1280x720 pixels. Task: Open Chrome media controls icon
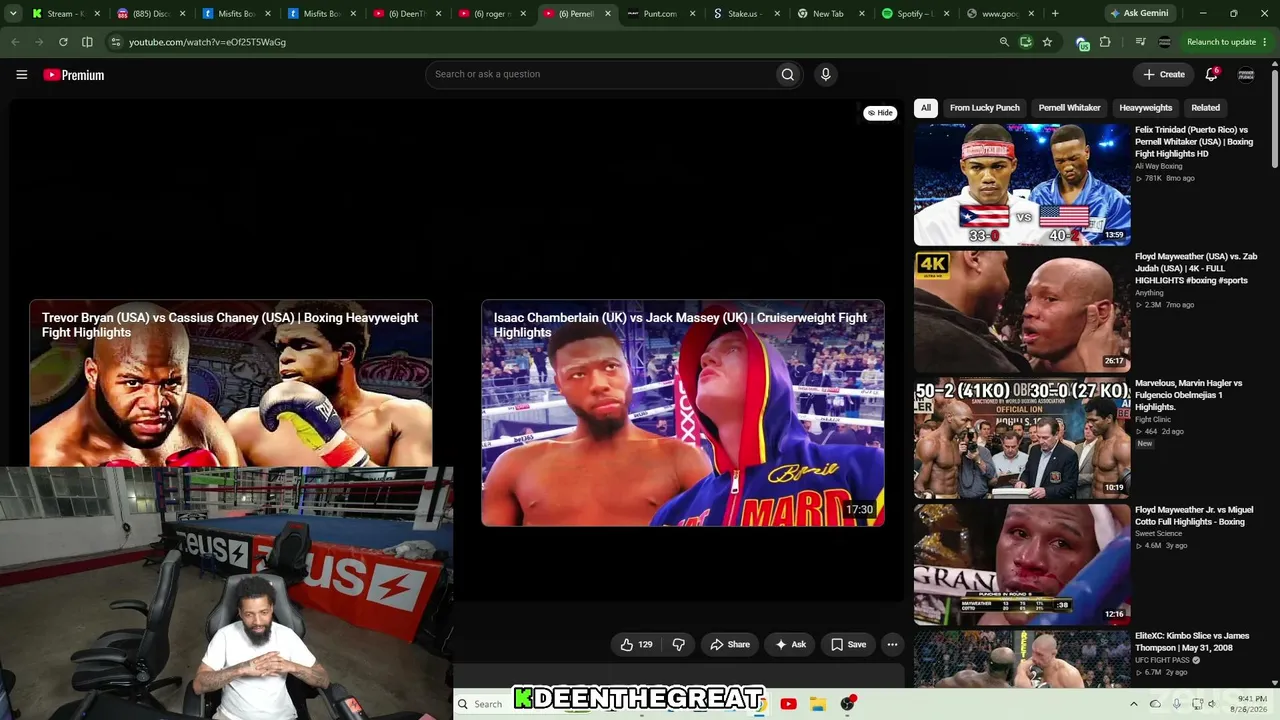[x=1140, y=42]
